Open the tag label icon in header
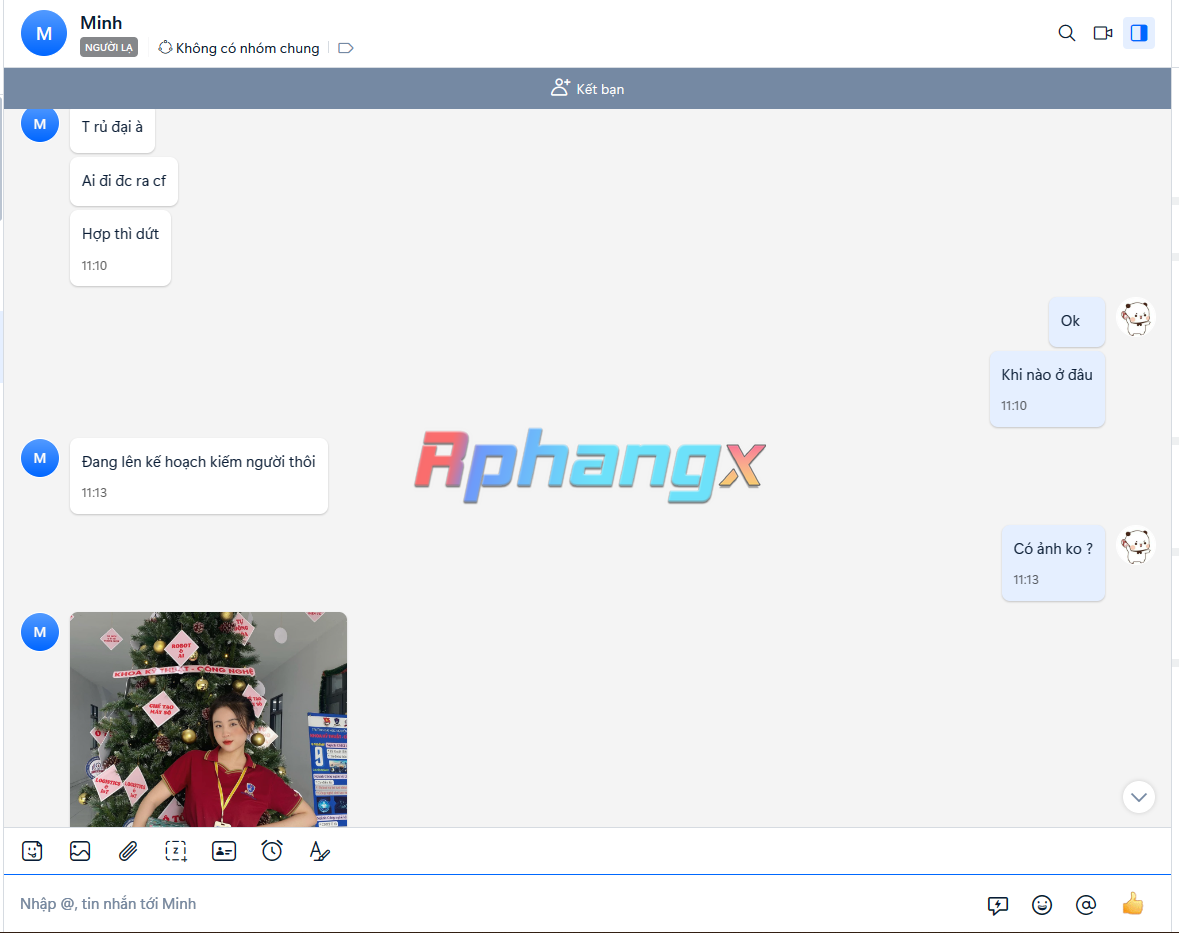This screenshot has width=1179, height=933. point(346,48)
